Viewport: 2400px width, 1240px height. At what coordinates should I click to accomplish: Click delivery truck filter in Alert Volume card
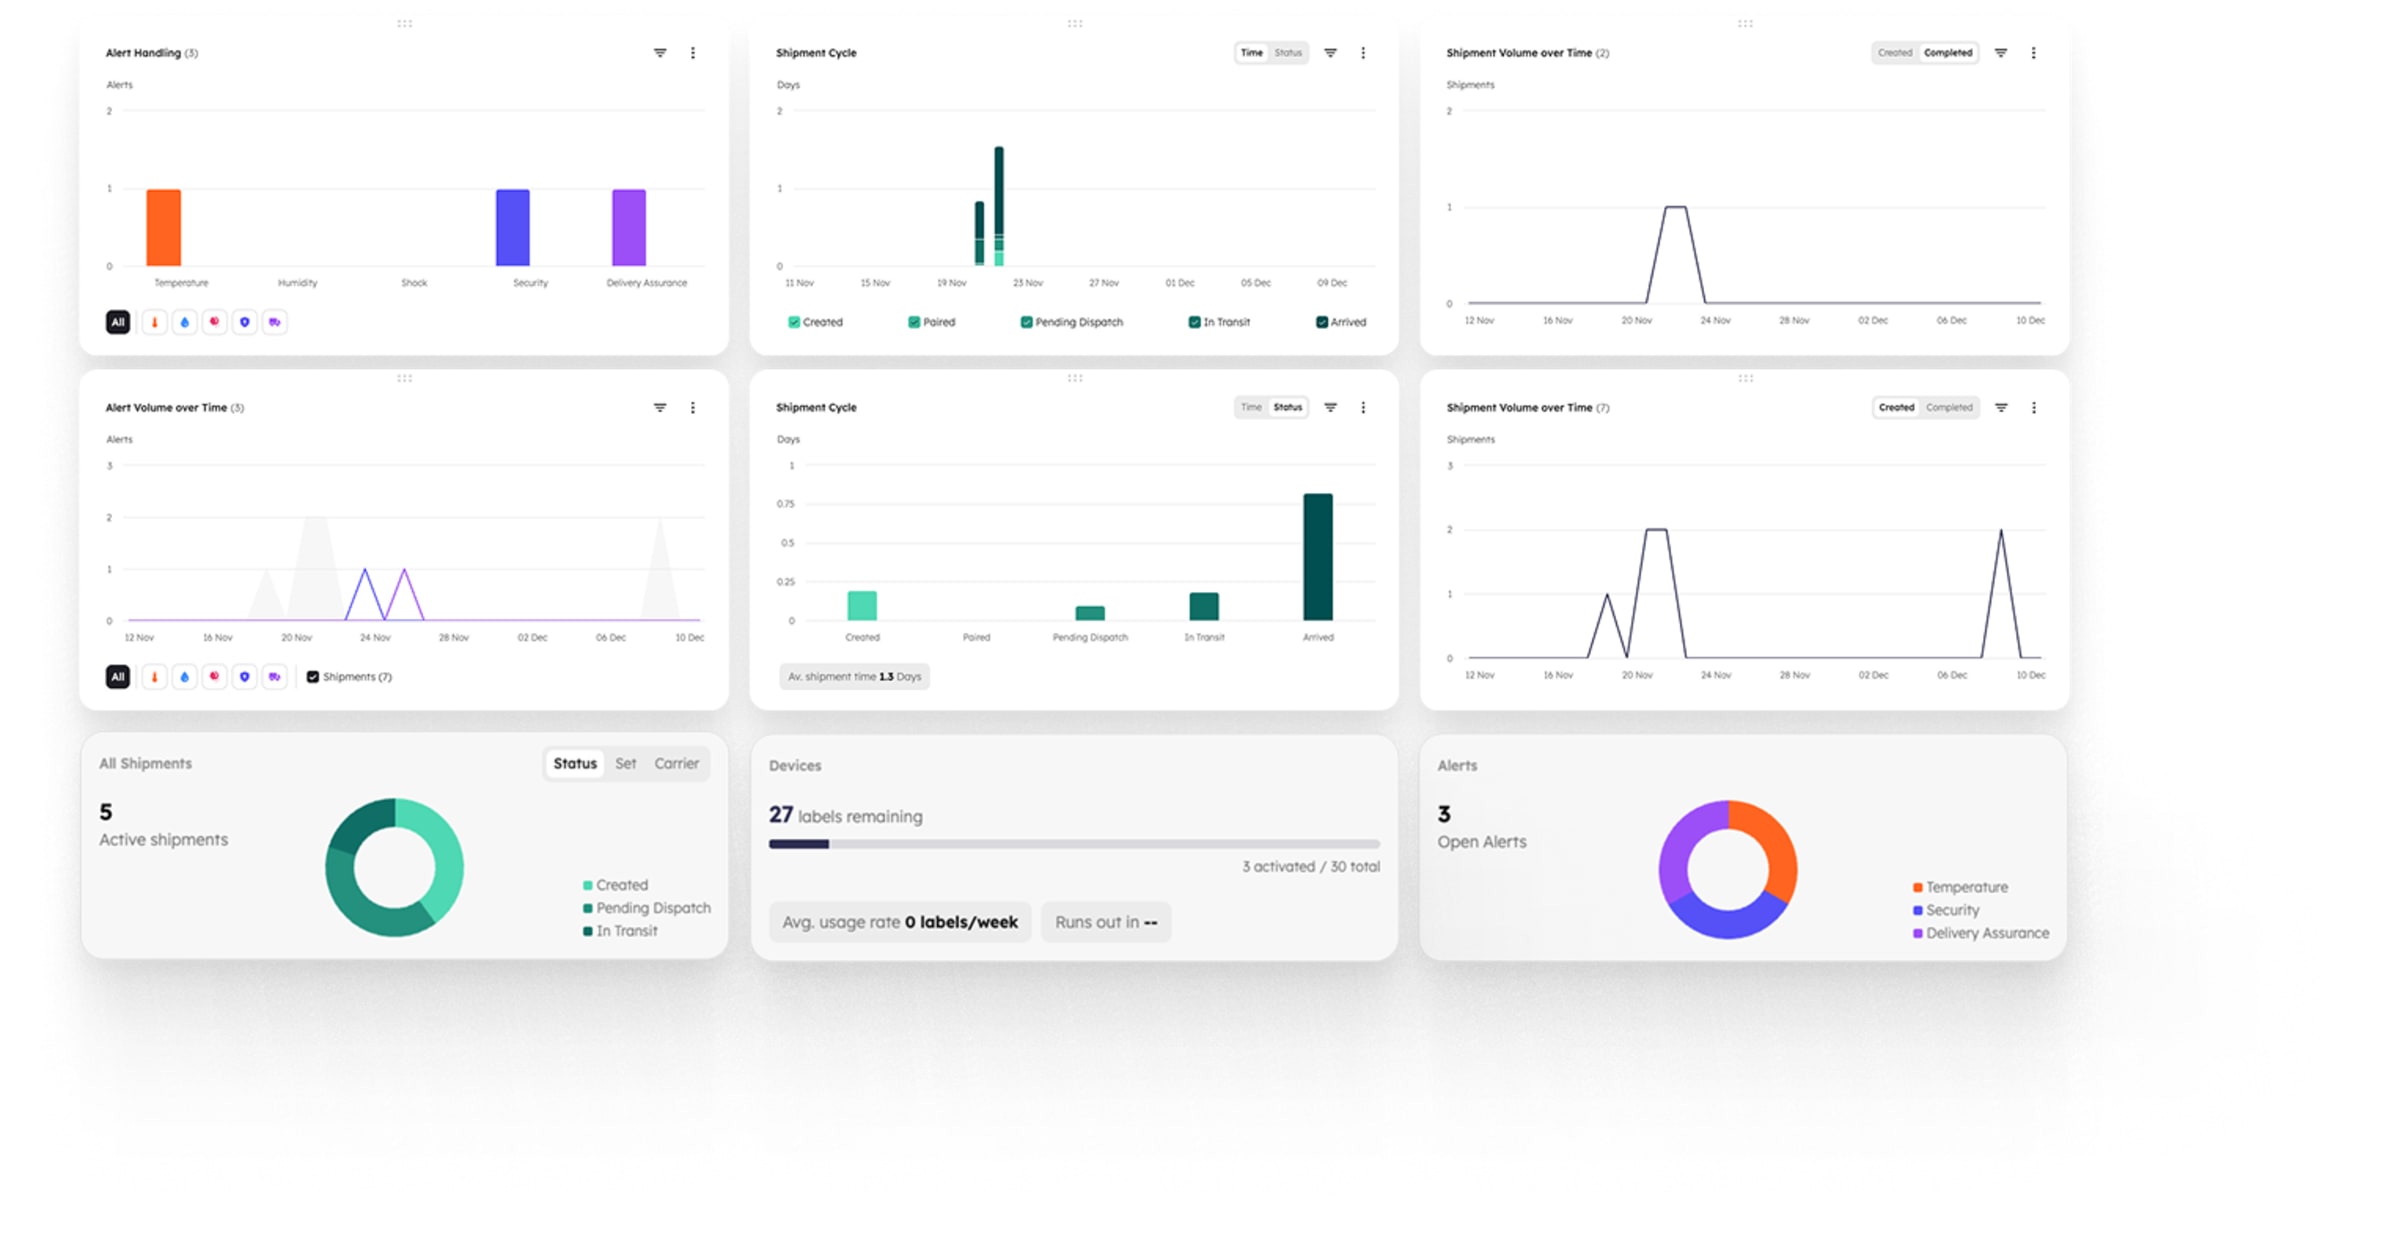[x=274, y=677]
